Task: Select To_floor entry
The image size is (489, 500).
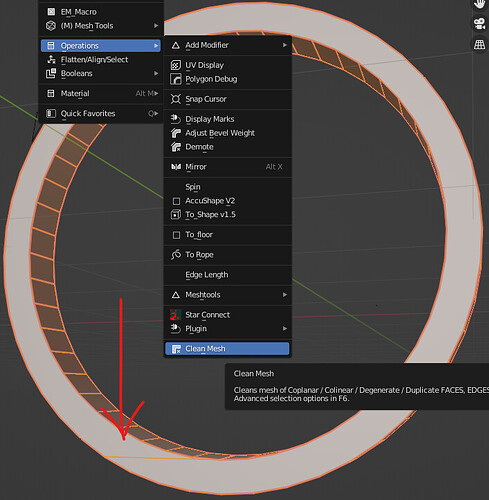Action: tap(227, 235)
